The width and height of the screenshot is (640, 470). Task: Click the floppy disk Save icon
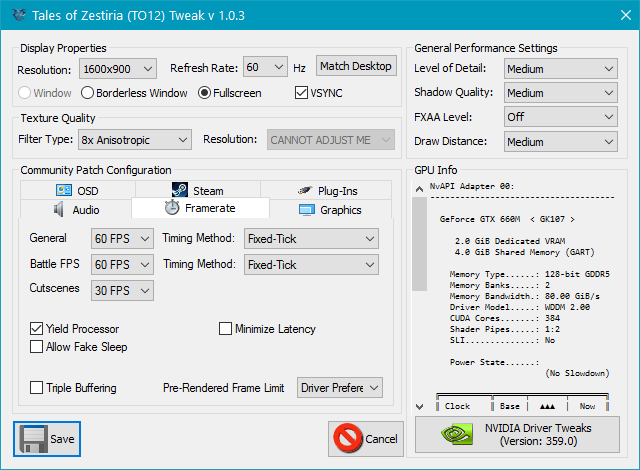33,439
